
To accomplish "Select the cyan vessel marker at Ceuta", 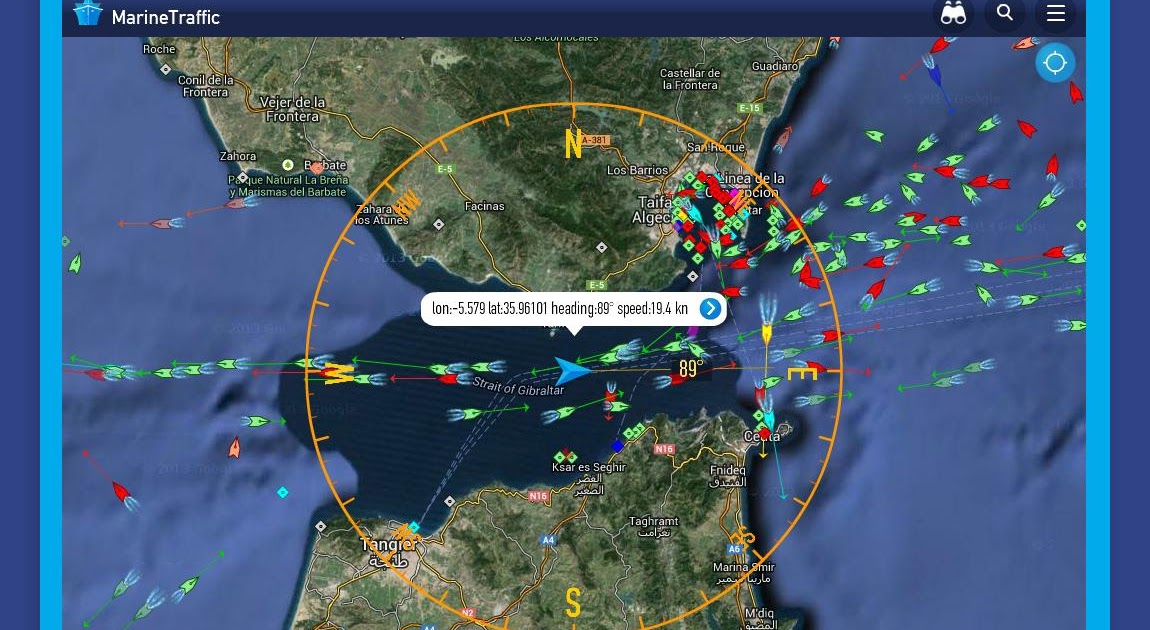I will coord(769,420).
